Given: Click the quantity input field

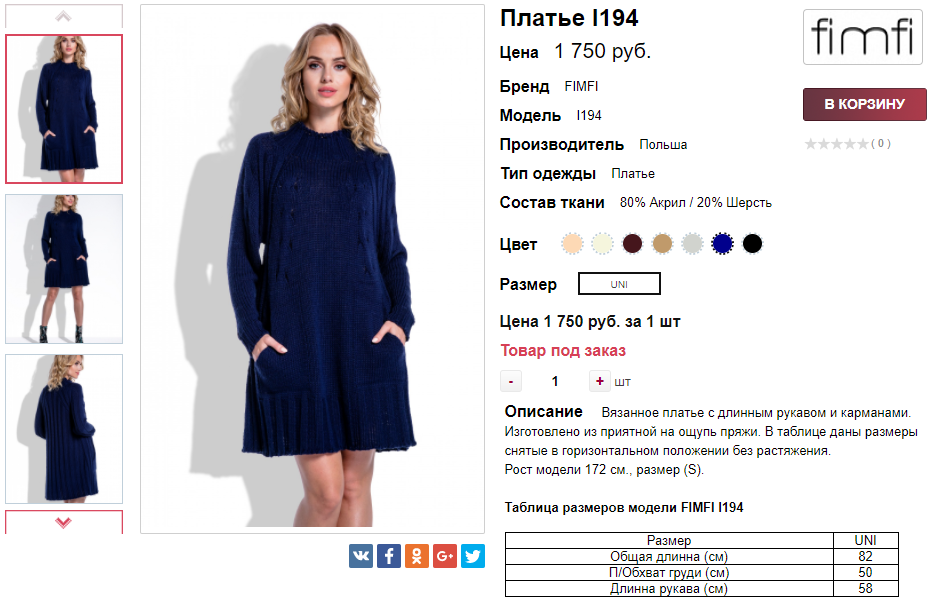Looking at the screenshot, I should tap(555, 381).
